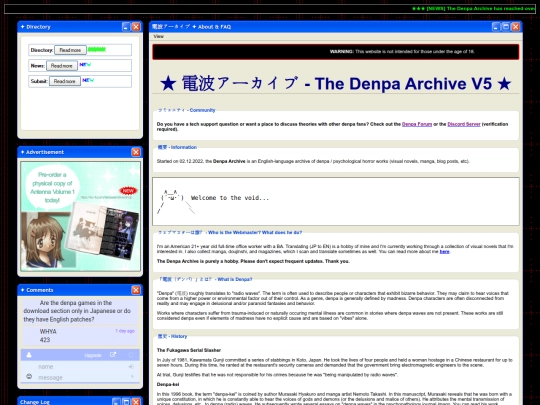Click the Directory window title

[38, 27]
